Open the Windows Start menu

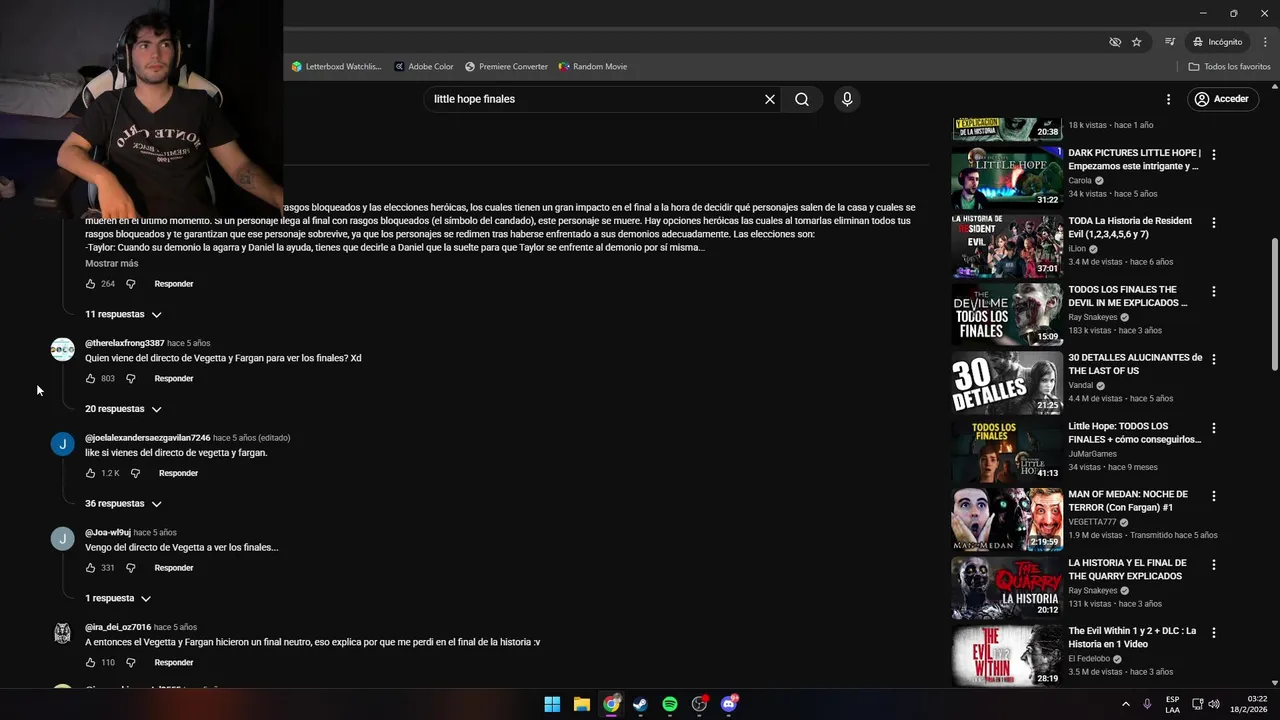[x=552, y=704]
